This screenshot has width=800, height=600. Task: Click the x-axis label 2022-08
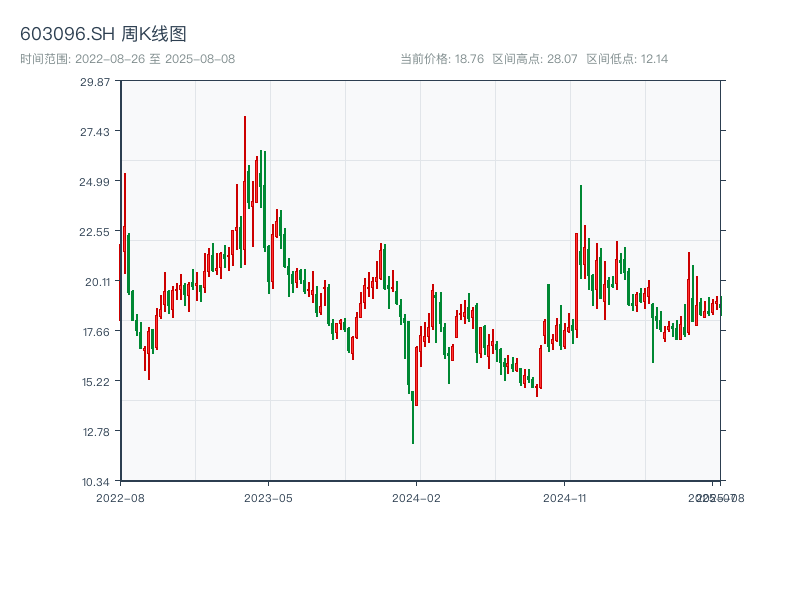pos(120,498)
